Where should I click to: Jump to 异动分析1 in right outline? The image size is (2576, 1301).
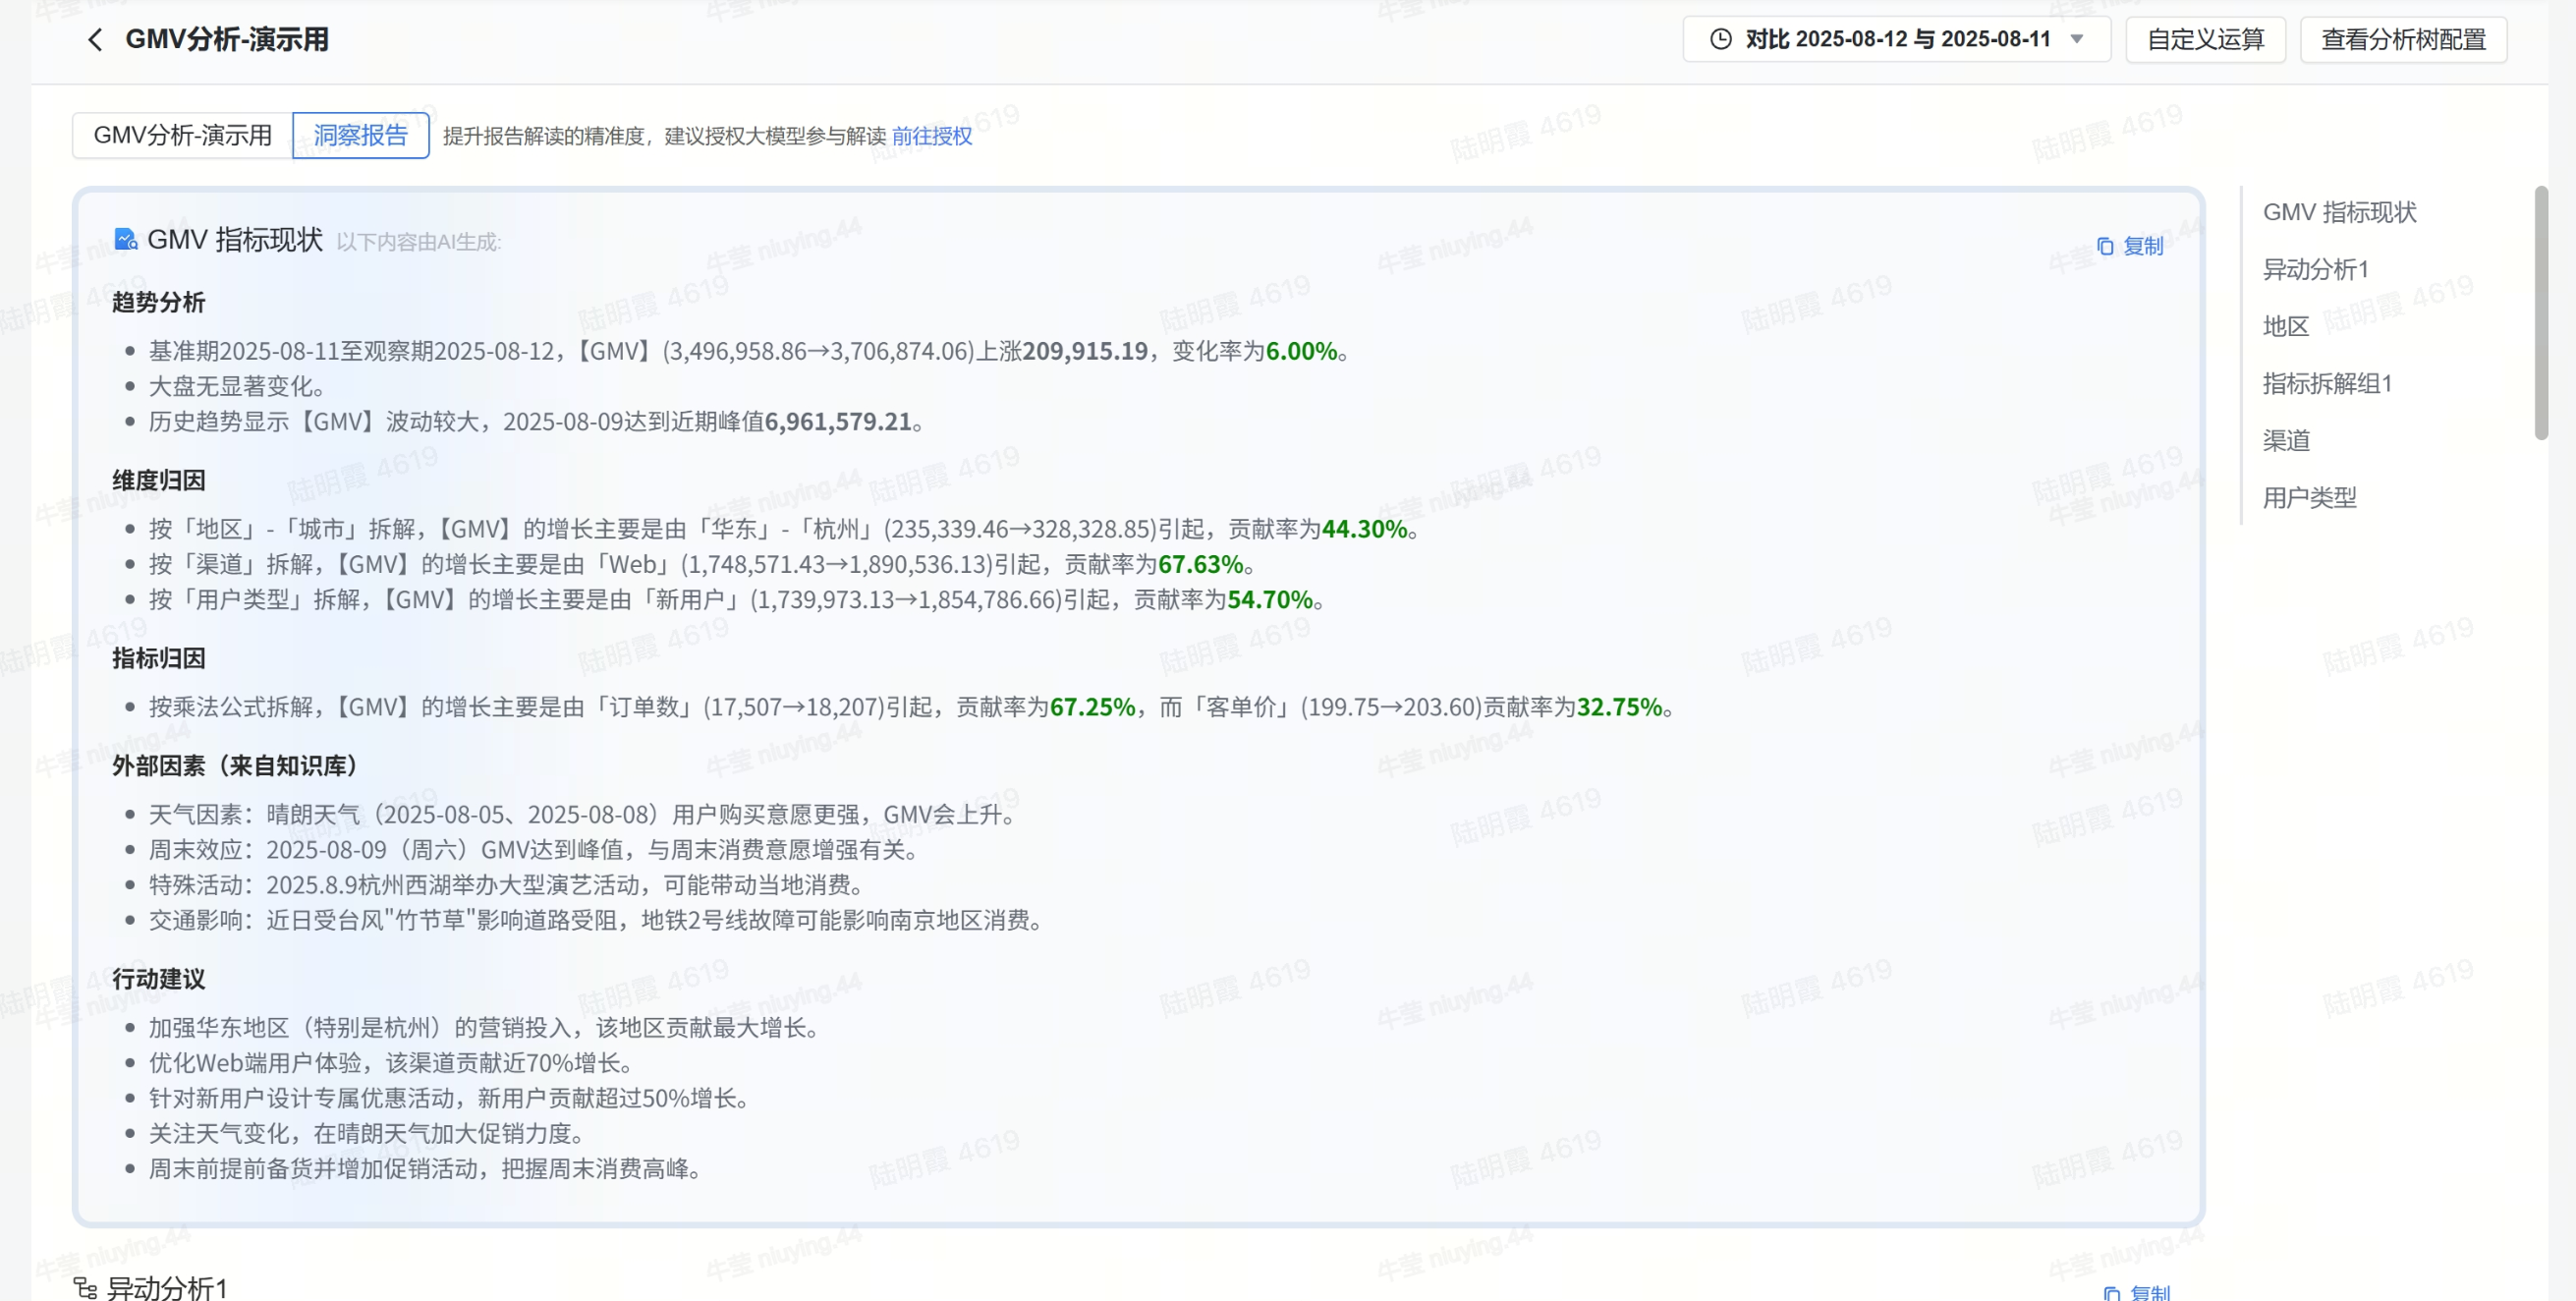pyautogui.click(x=2315, y=269)
